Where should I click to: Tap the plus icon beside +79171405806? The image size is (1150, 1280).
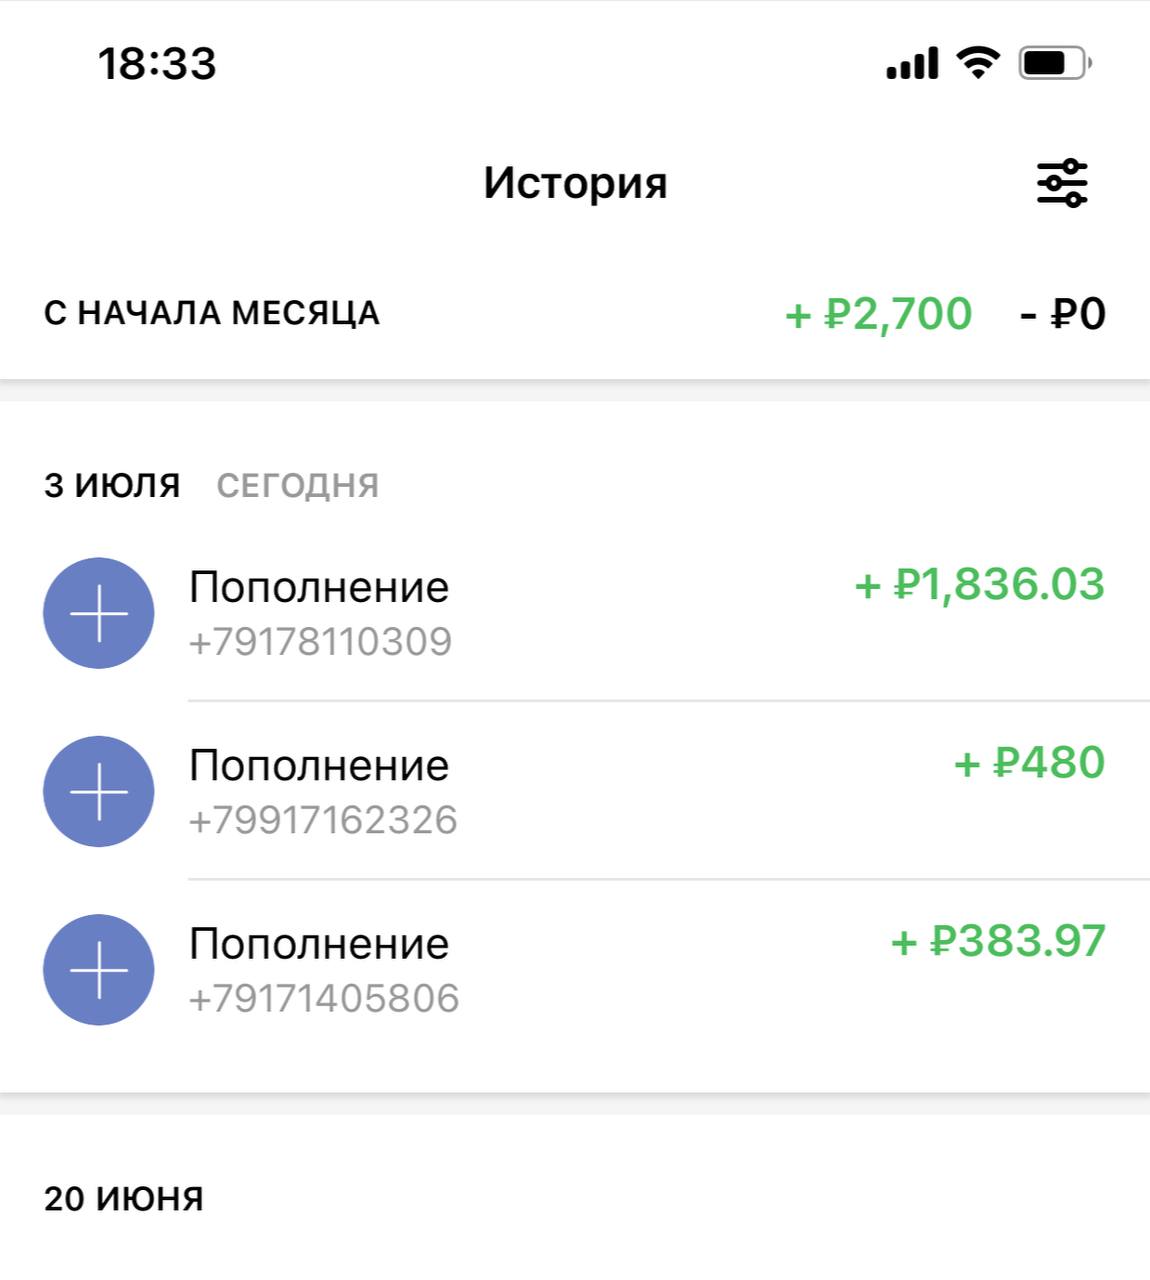click(99, 969)
